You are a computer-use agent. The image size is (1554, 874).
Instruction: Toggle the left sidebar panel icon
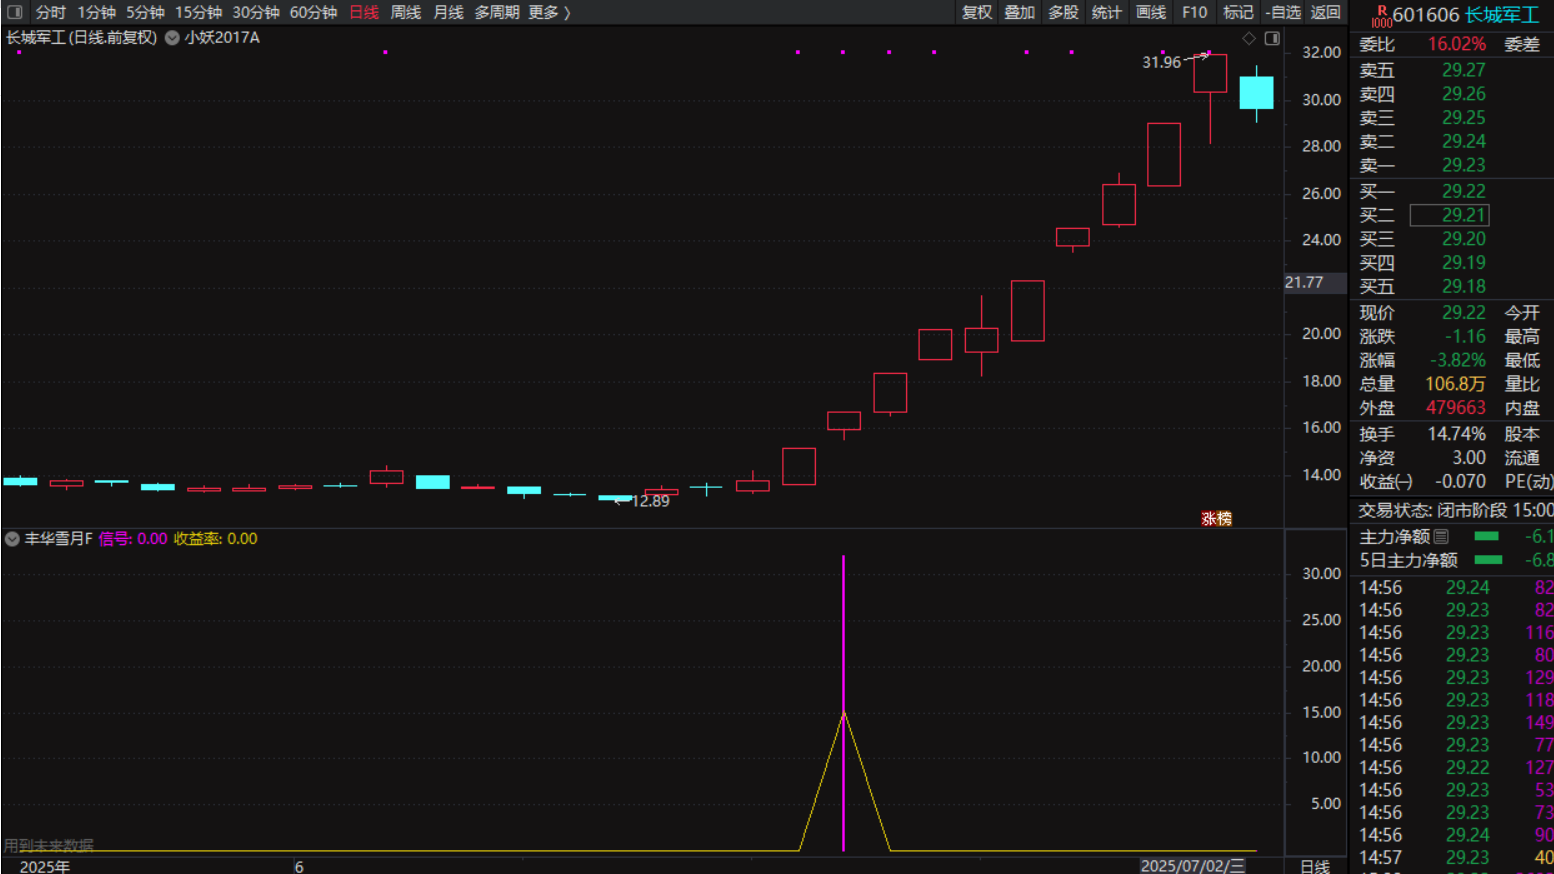coord(15,12)
